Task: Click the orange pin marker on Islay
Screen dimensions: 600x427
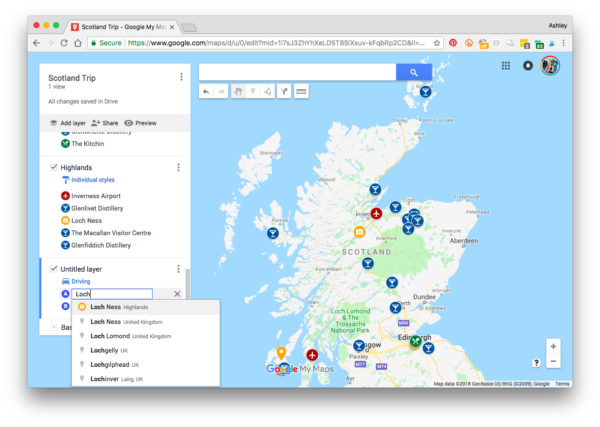Action: coord(281,352)
